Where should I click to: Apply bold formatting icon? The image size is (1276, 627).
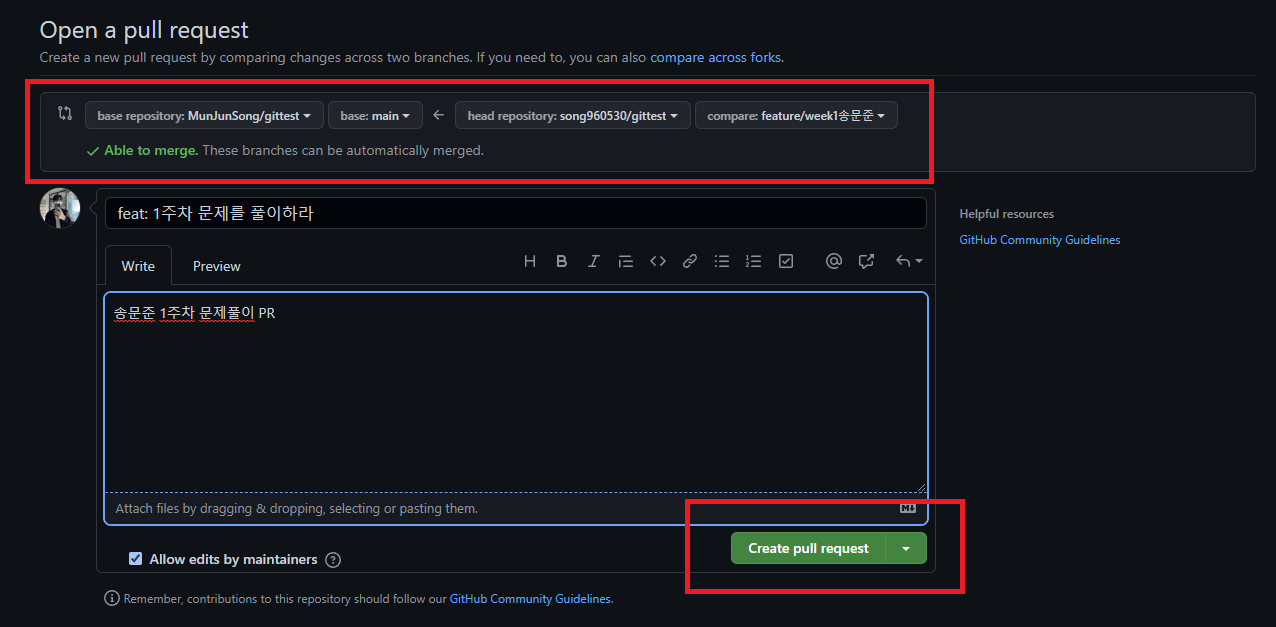(x=562, y=261)
